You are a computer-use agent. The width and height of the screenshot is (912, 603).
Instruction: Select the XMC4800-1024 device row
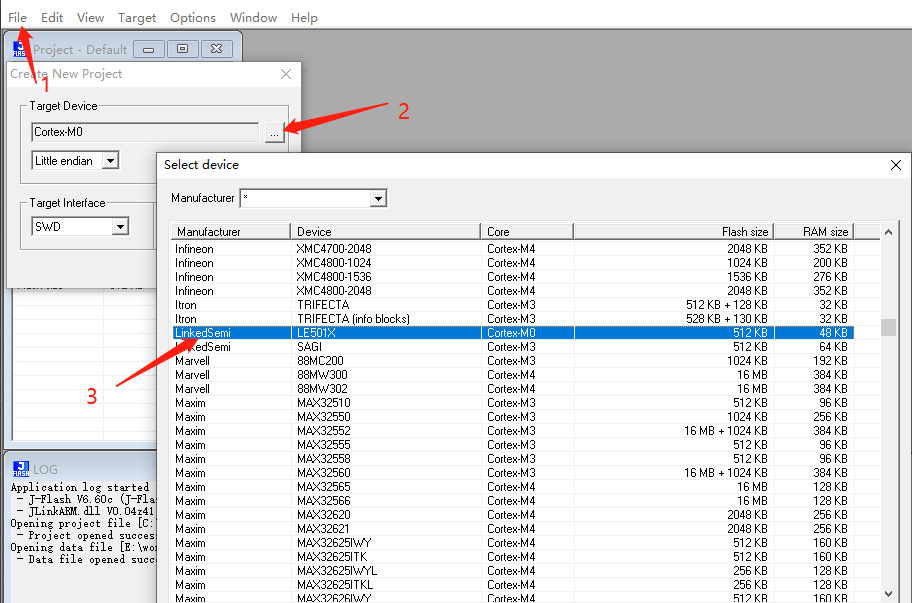click(x=514, y=263)
